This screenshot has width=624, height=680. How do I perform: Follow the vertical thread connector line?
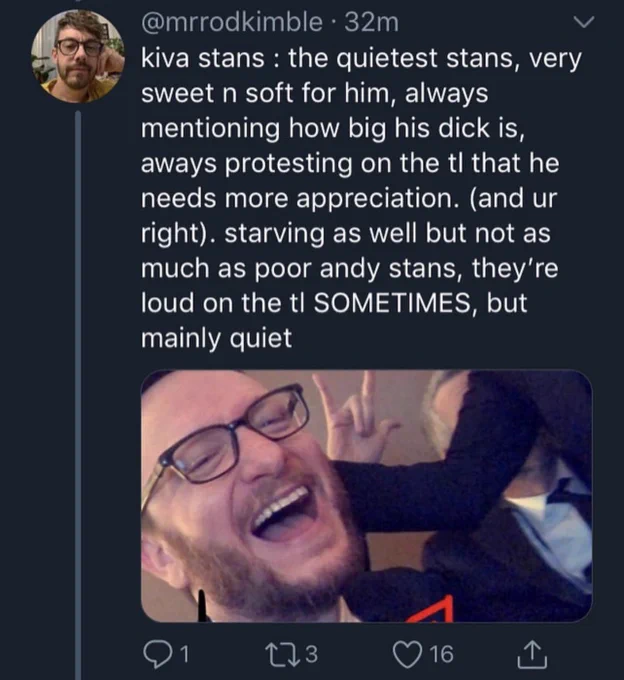click(78, 395)
